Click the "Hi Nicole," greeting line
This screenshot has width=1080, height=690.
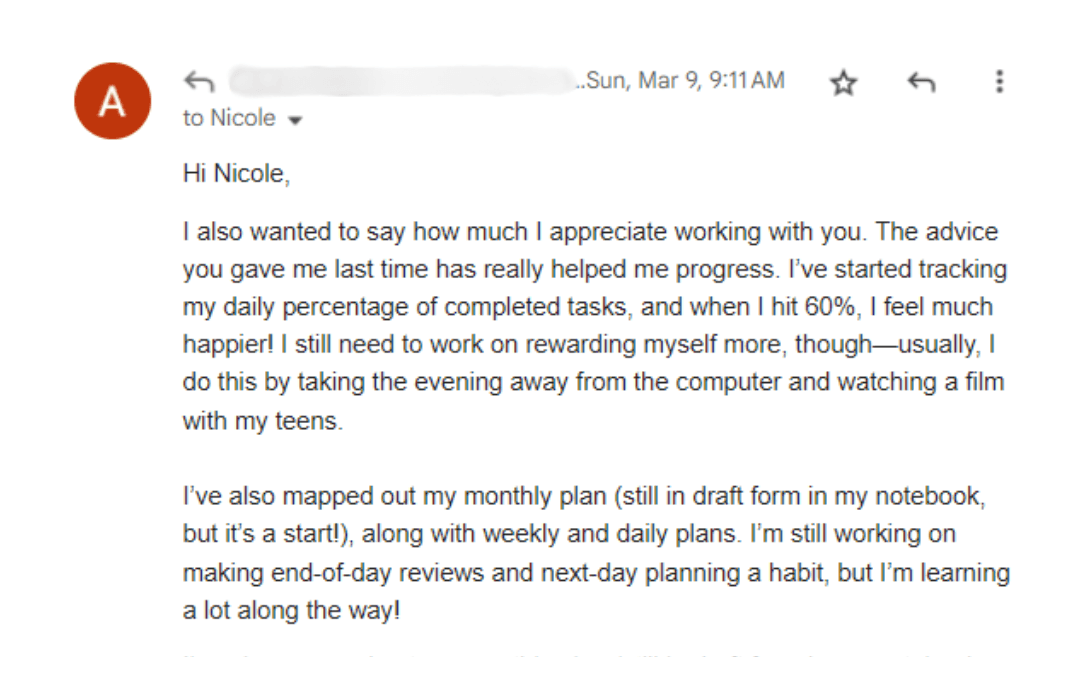coord(236,174)
